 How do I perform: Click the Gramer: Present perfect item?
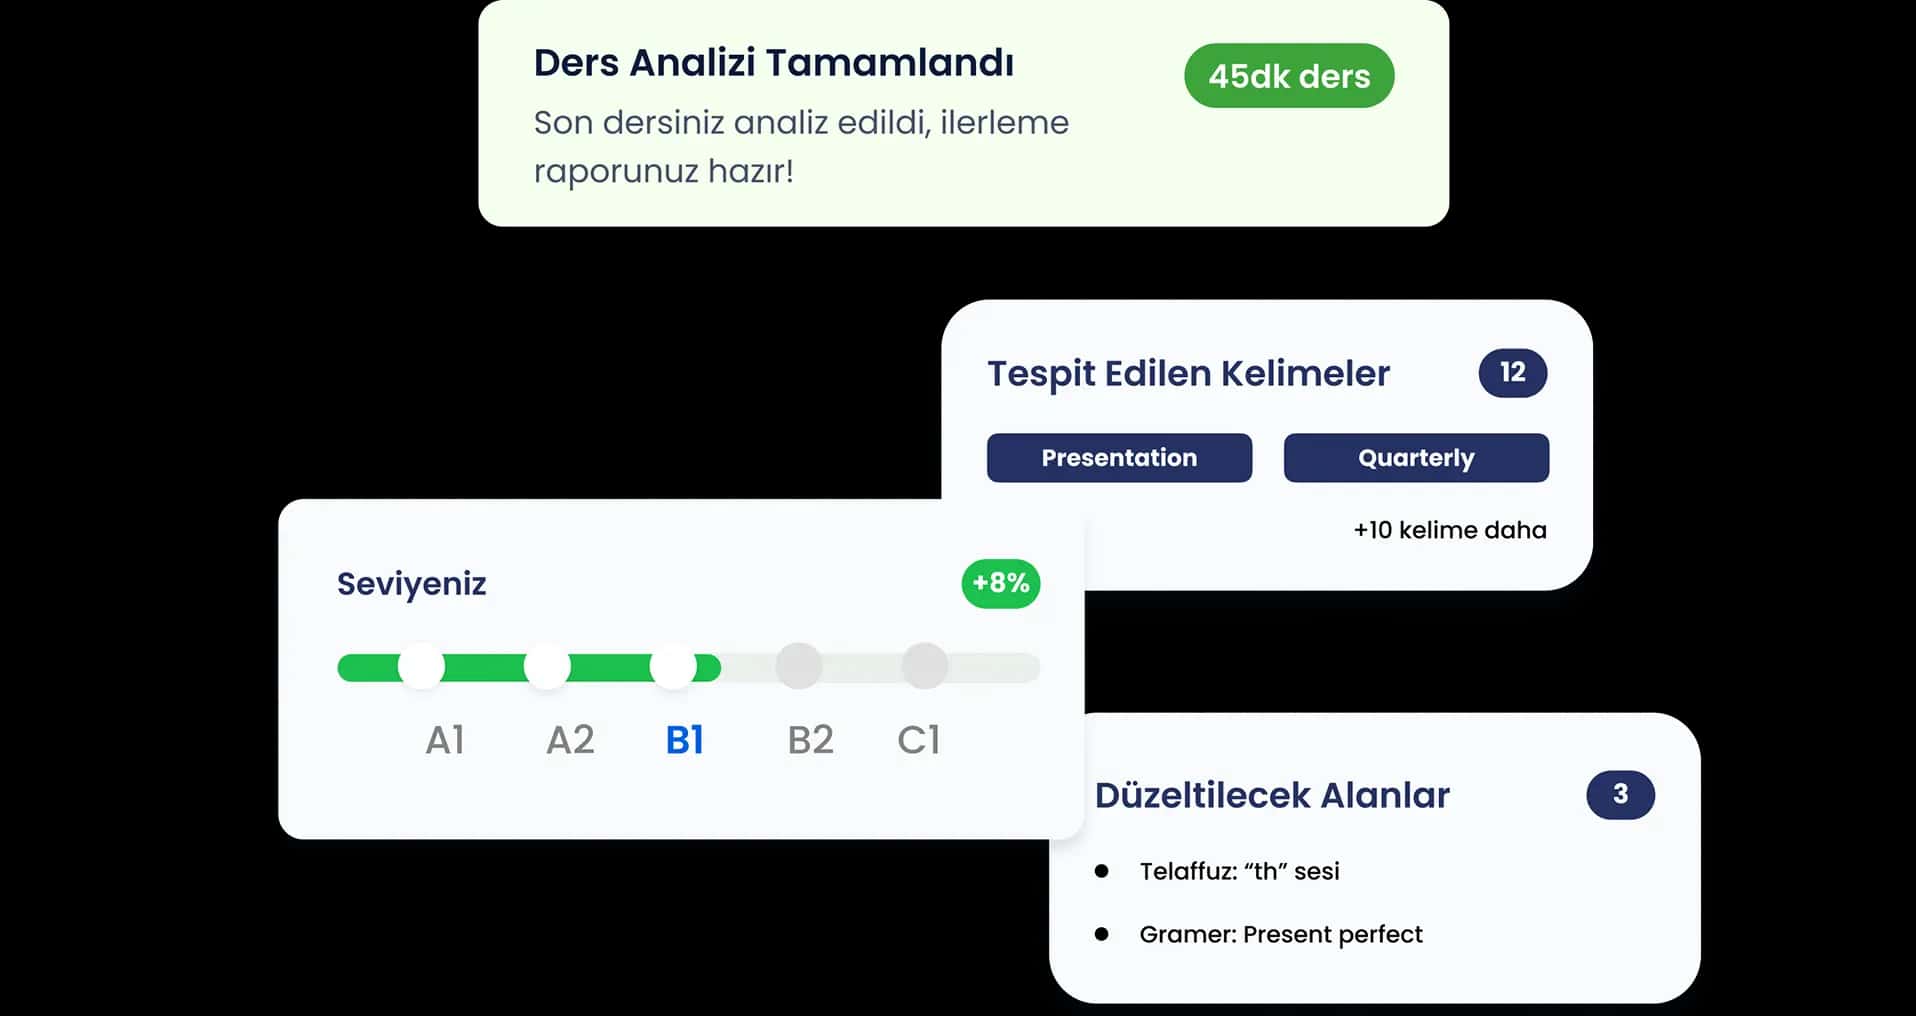pyautogui.click(x=1281, y=934)
